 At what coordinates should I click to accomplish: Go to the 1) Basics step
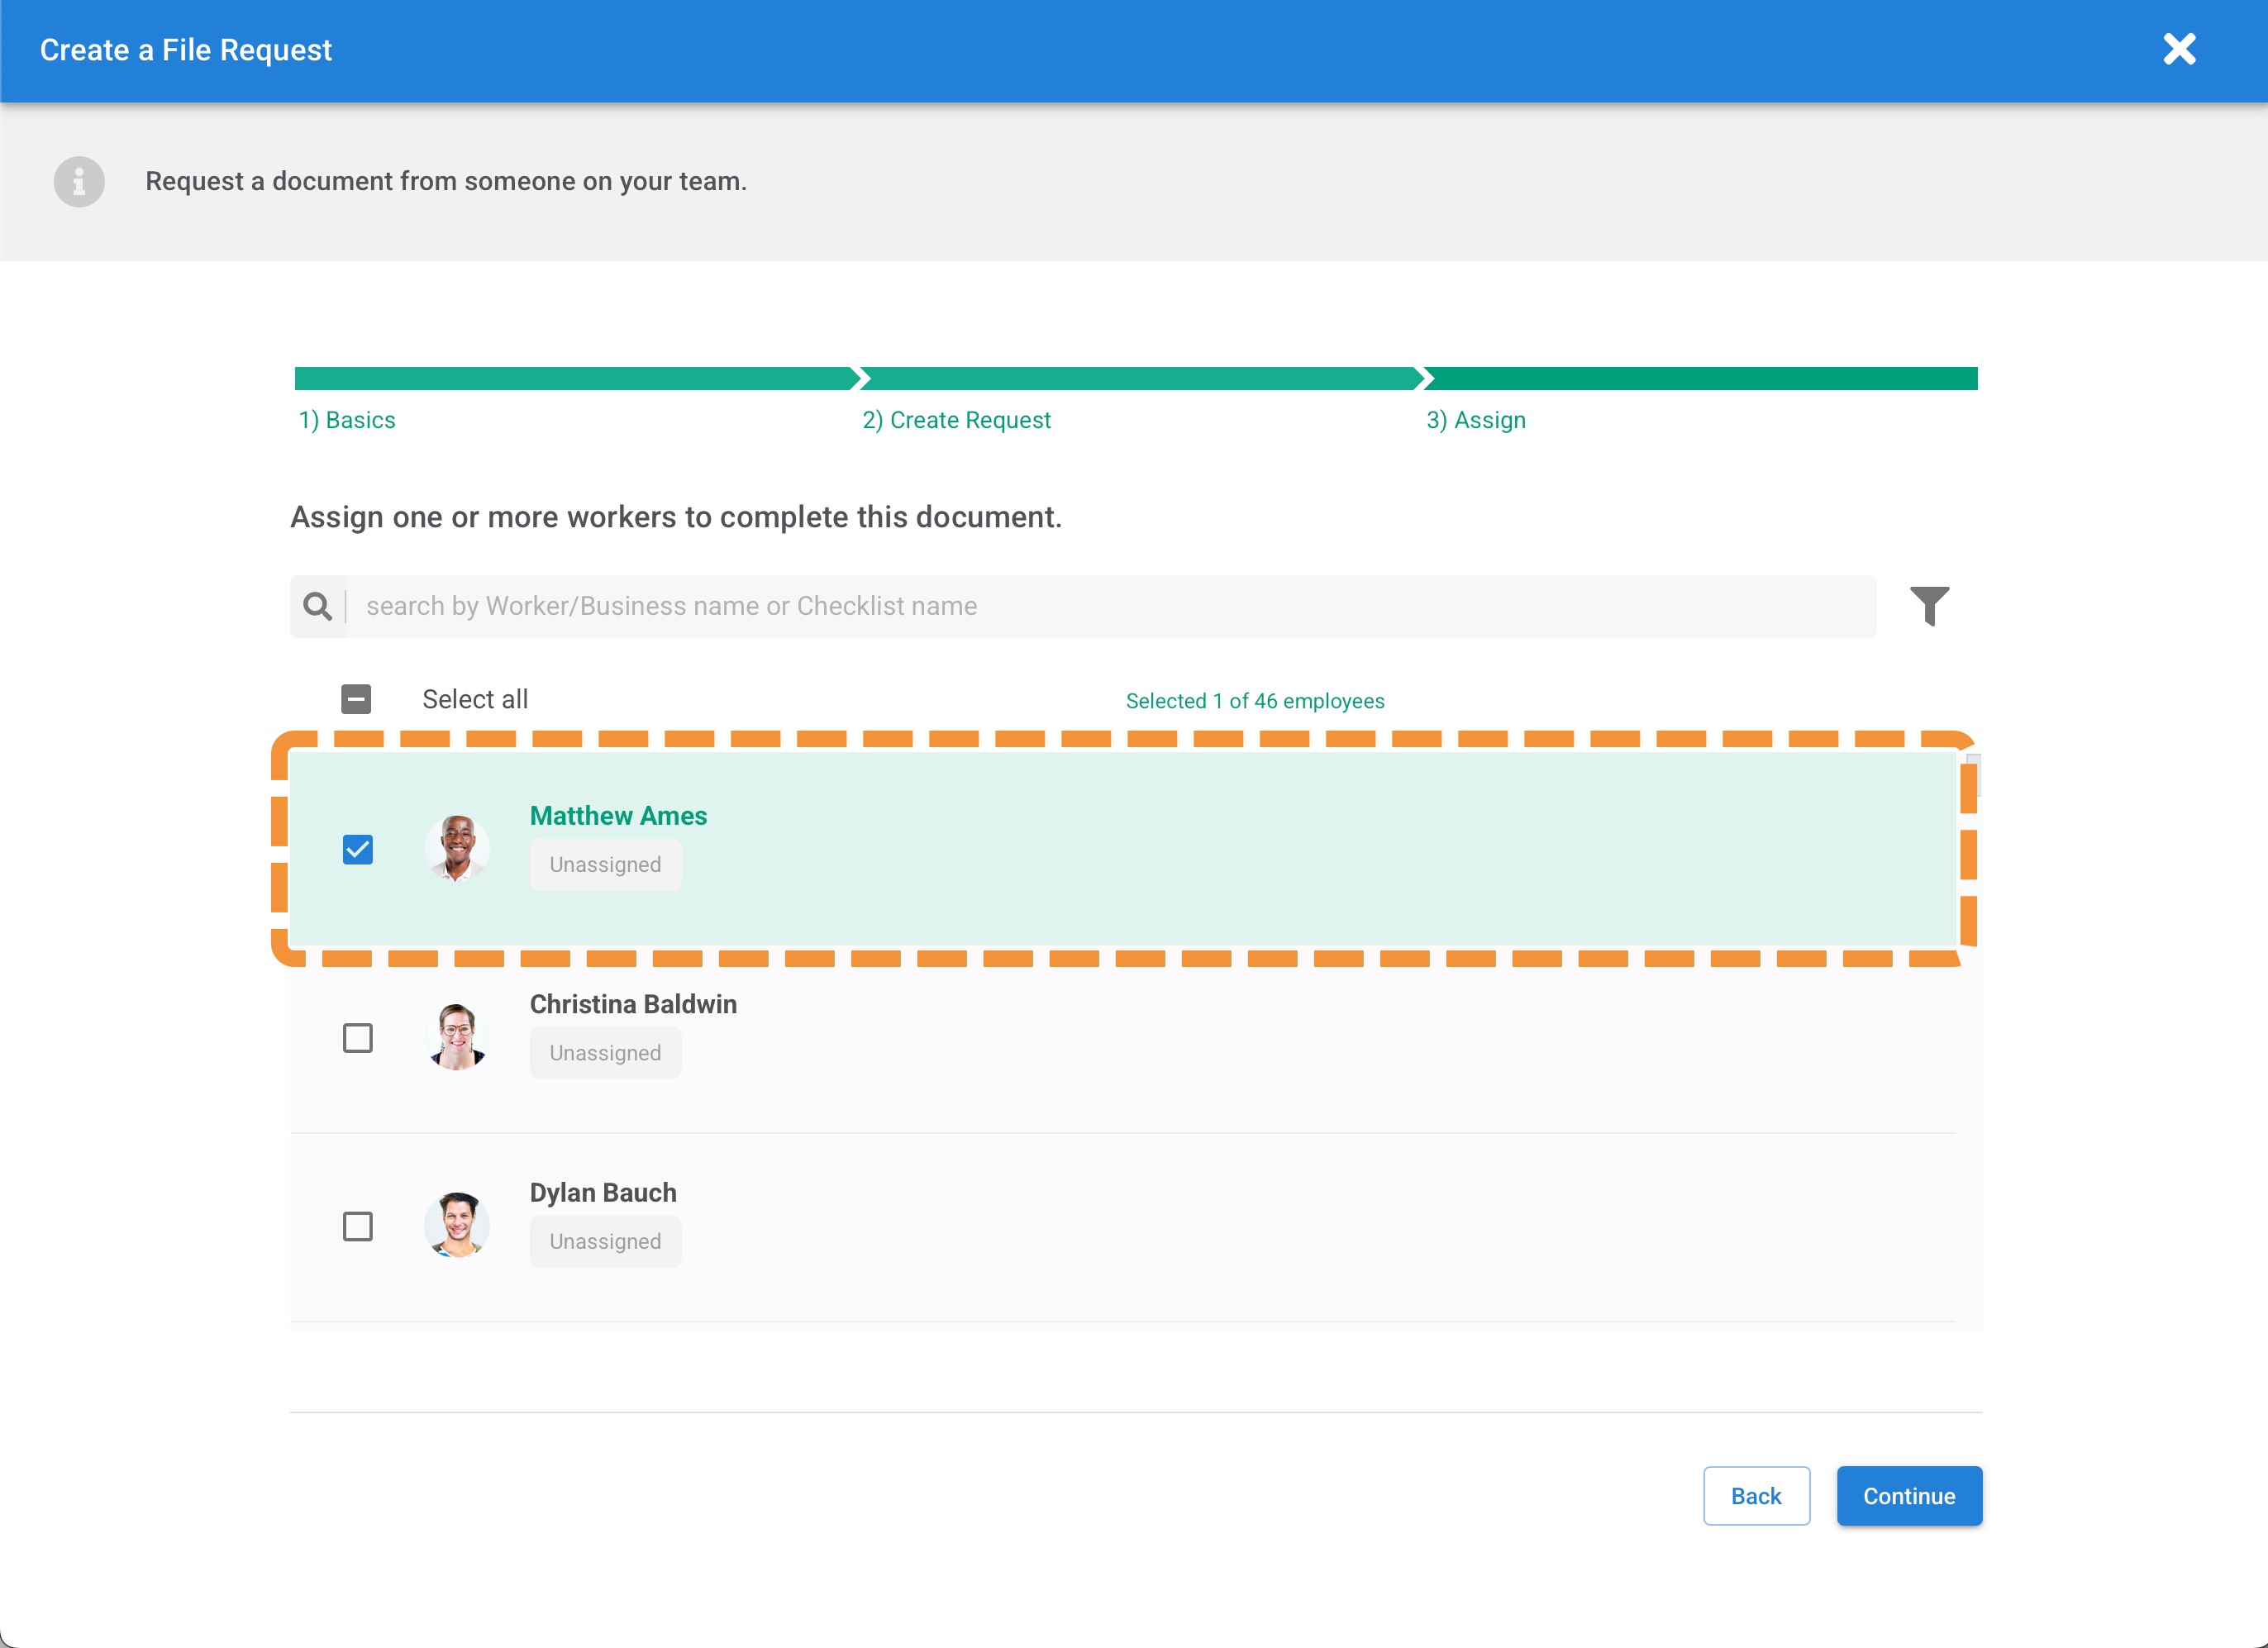coord(347,420)
